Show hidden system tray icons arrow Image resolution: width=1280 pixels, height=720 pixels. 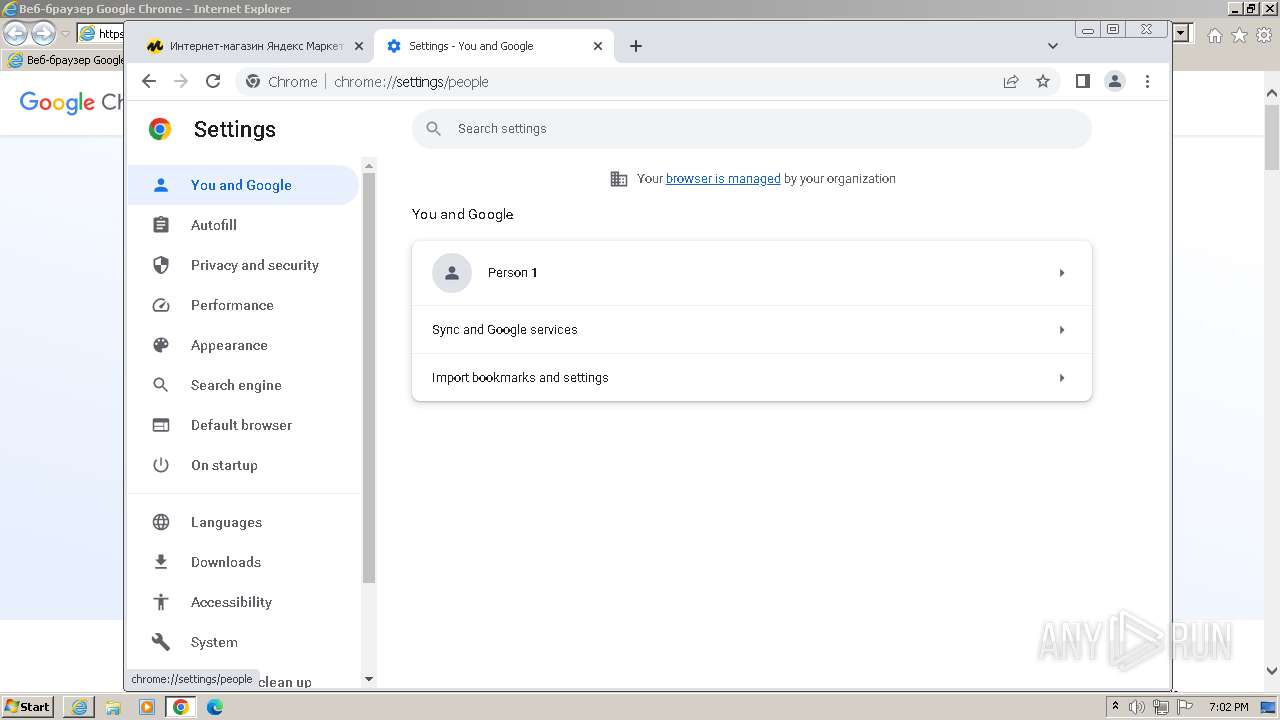[1115, 706]
